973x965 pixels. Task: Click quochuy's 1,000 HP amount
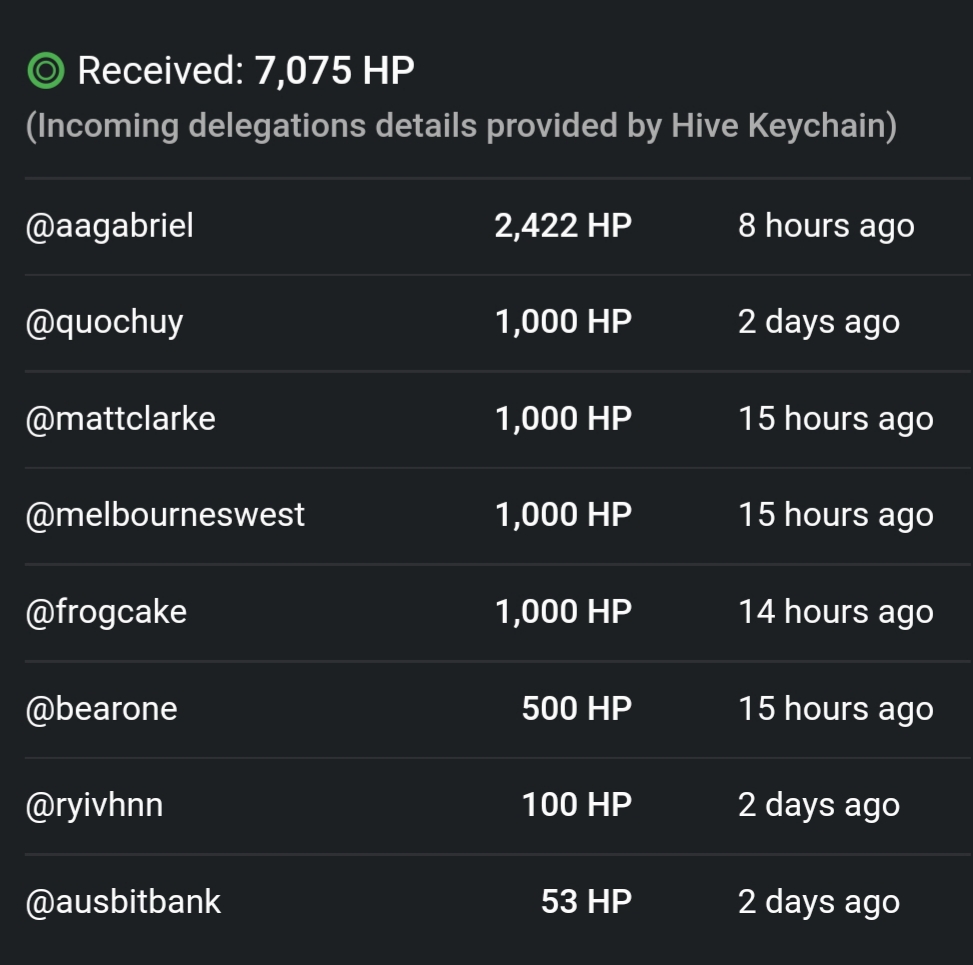coord(563,323)
